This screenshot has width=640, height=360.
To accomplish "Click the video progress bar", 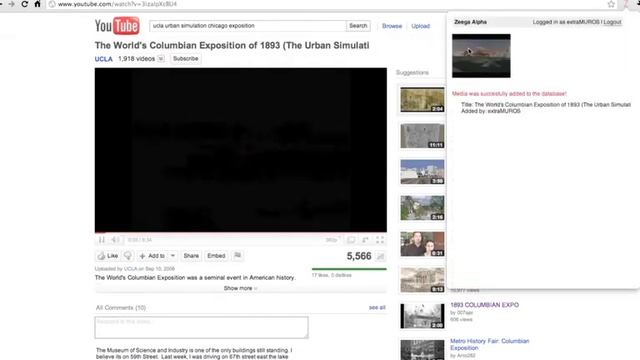I will pos(241,233).
